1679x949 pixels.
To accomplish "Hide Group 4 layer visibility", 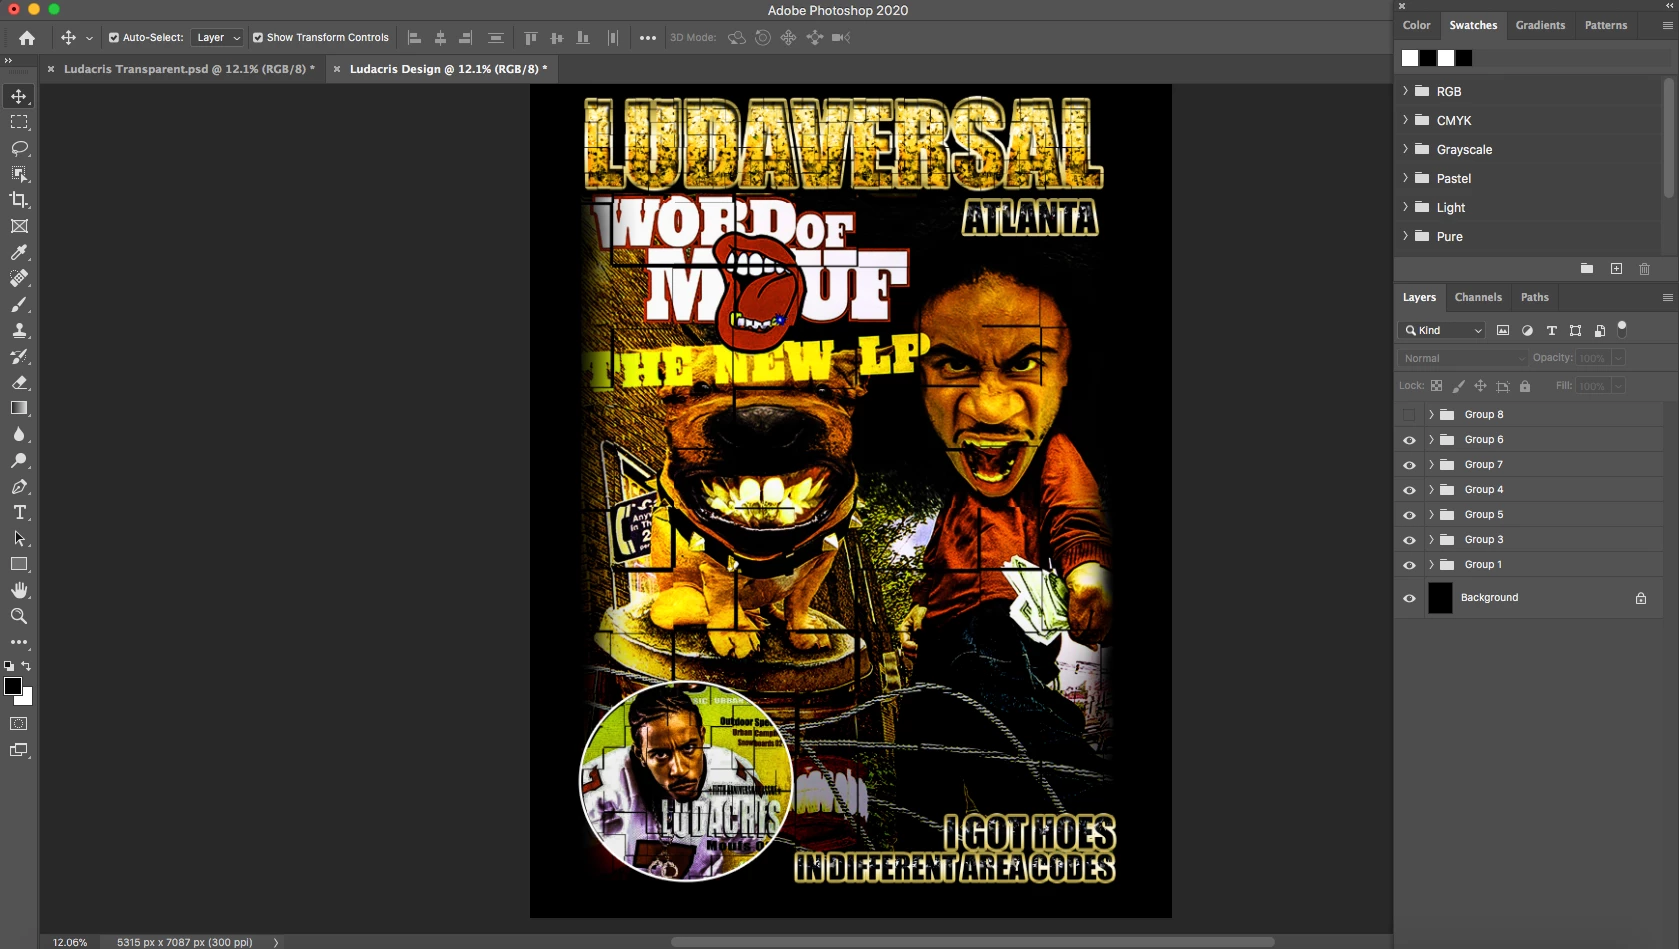I will pos(1409,490).
